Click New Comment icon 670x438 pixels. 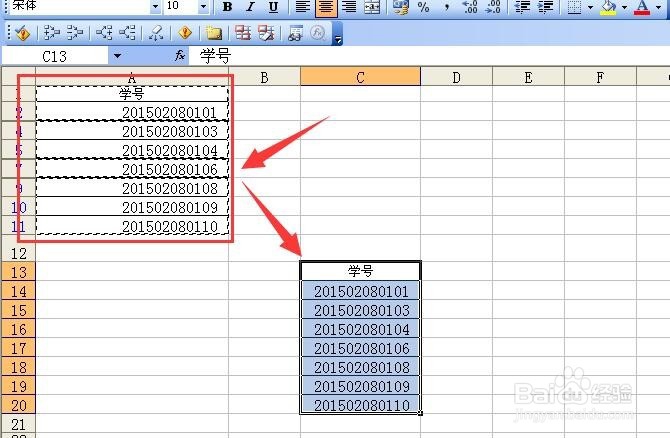214,33
